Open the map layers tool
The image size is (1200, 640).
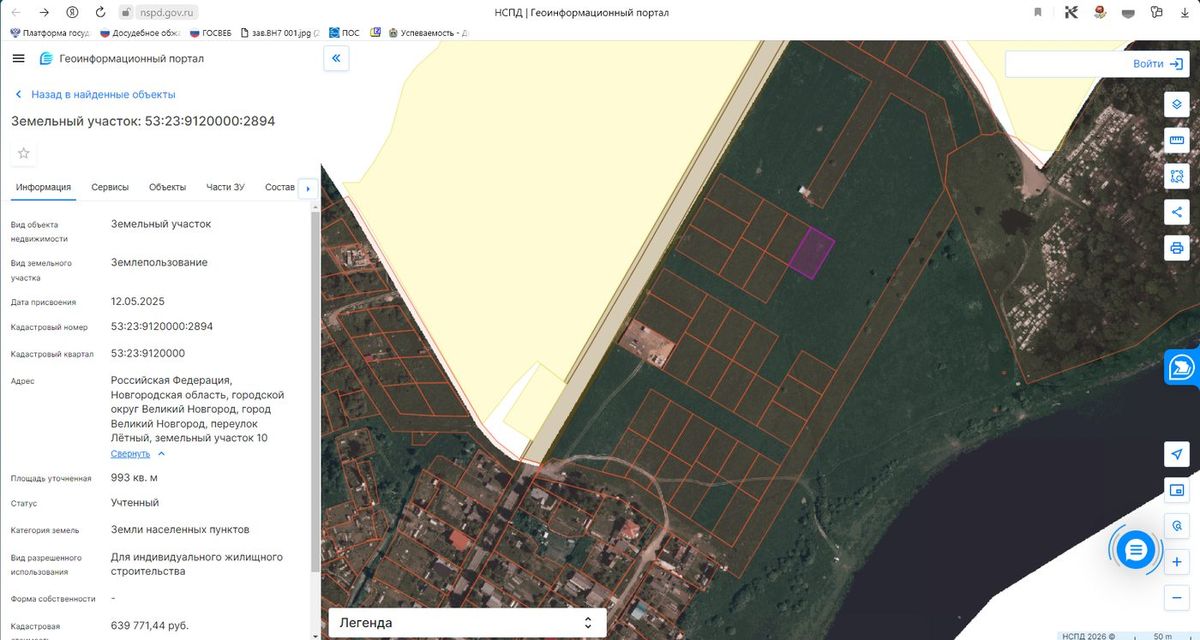(1177, 104)
